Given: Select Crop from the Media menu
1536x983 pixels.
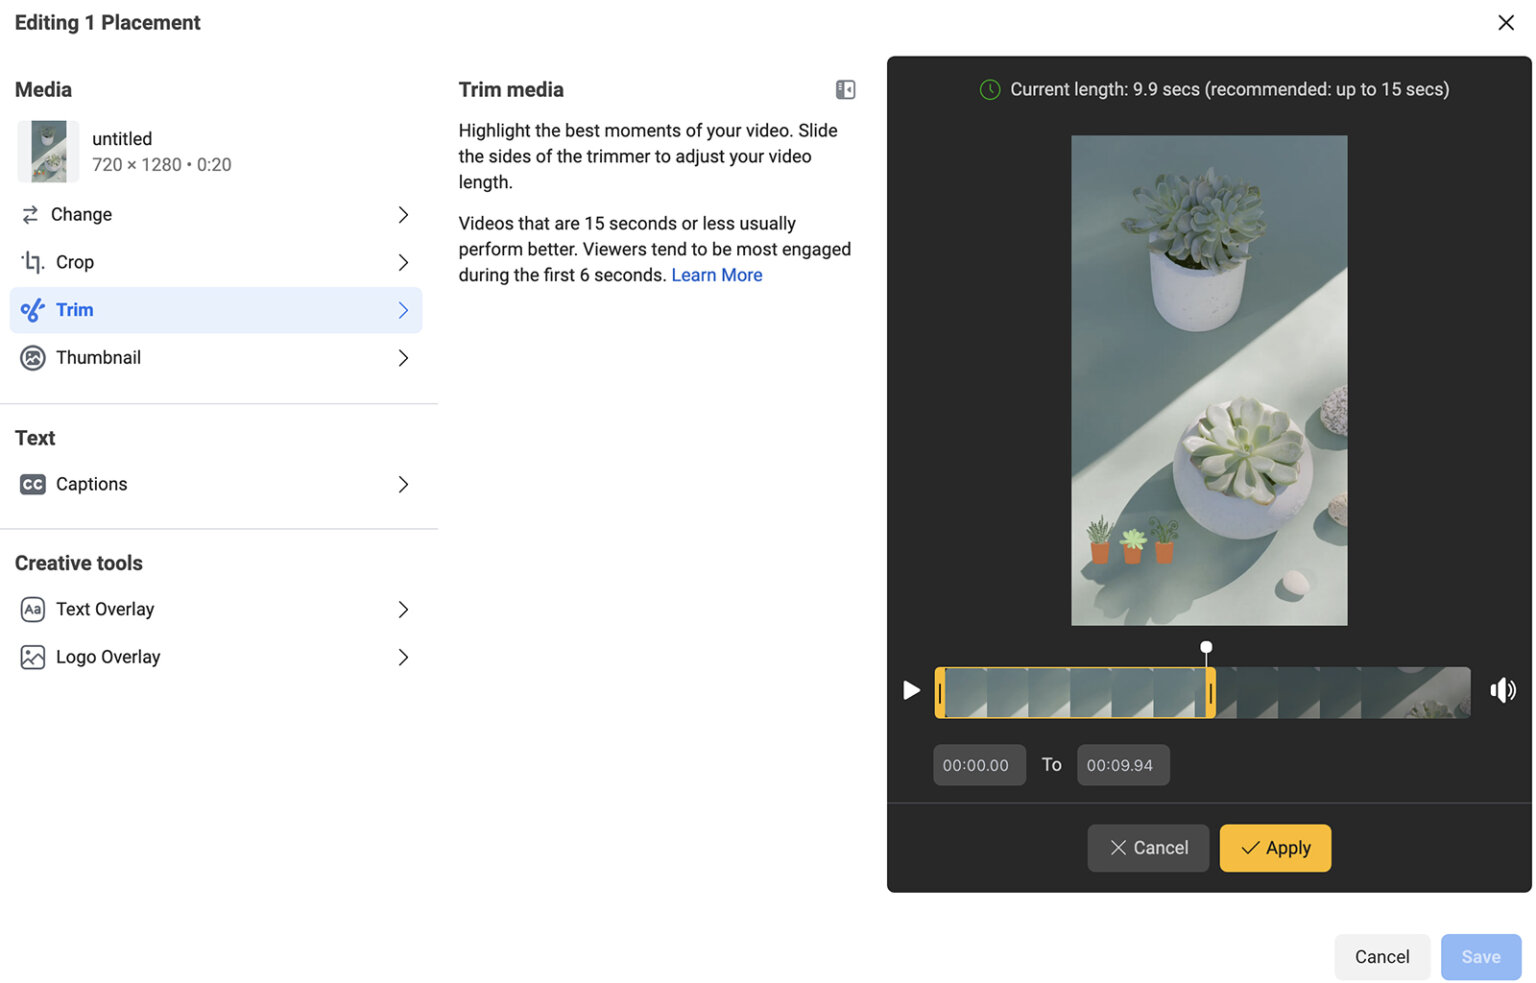Looking at the screenshot, I should (x=75, y=261).
